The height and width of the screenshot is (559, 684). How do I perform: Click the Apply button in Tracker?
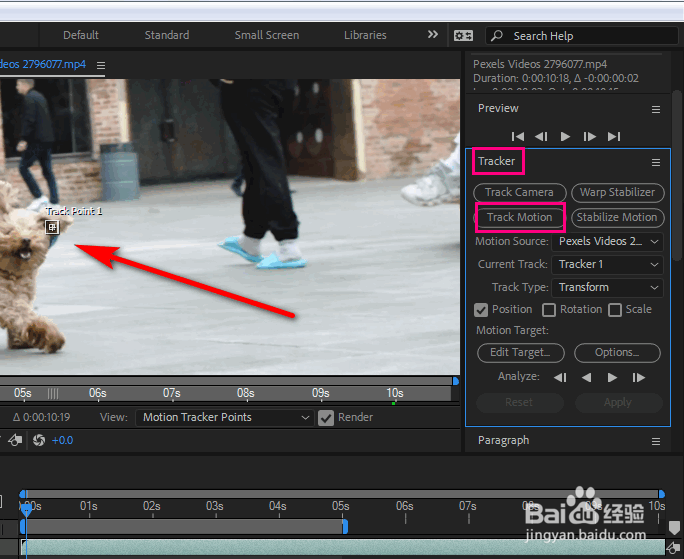coord(618,402)
